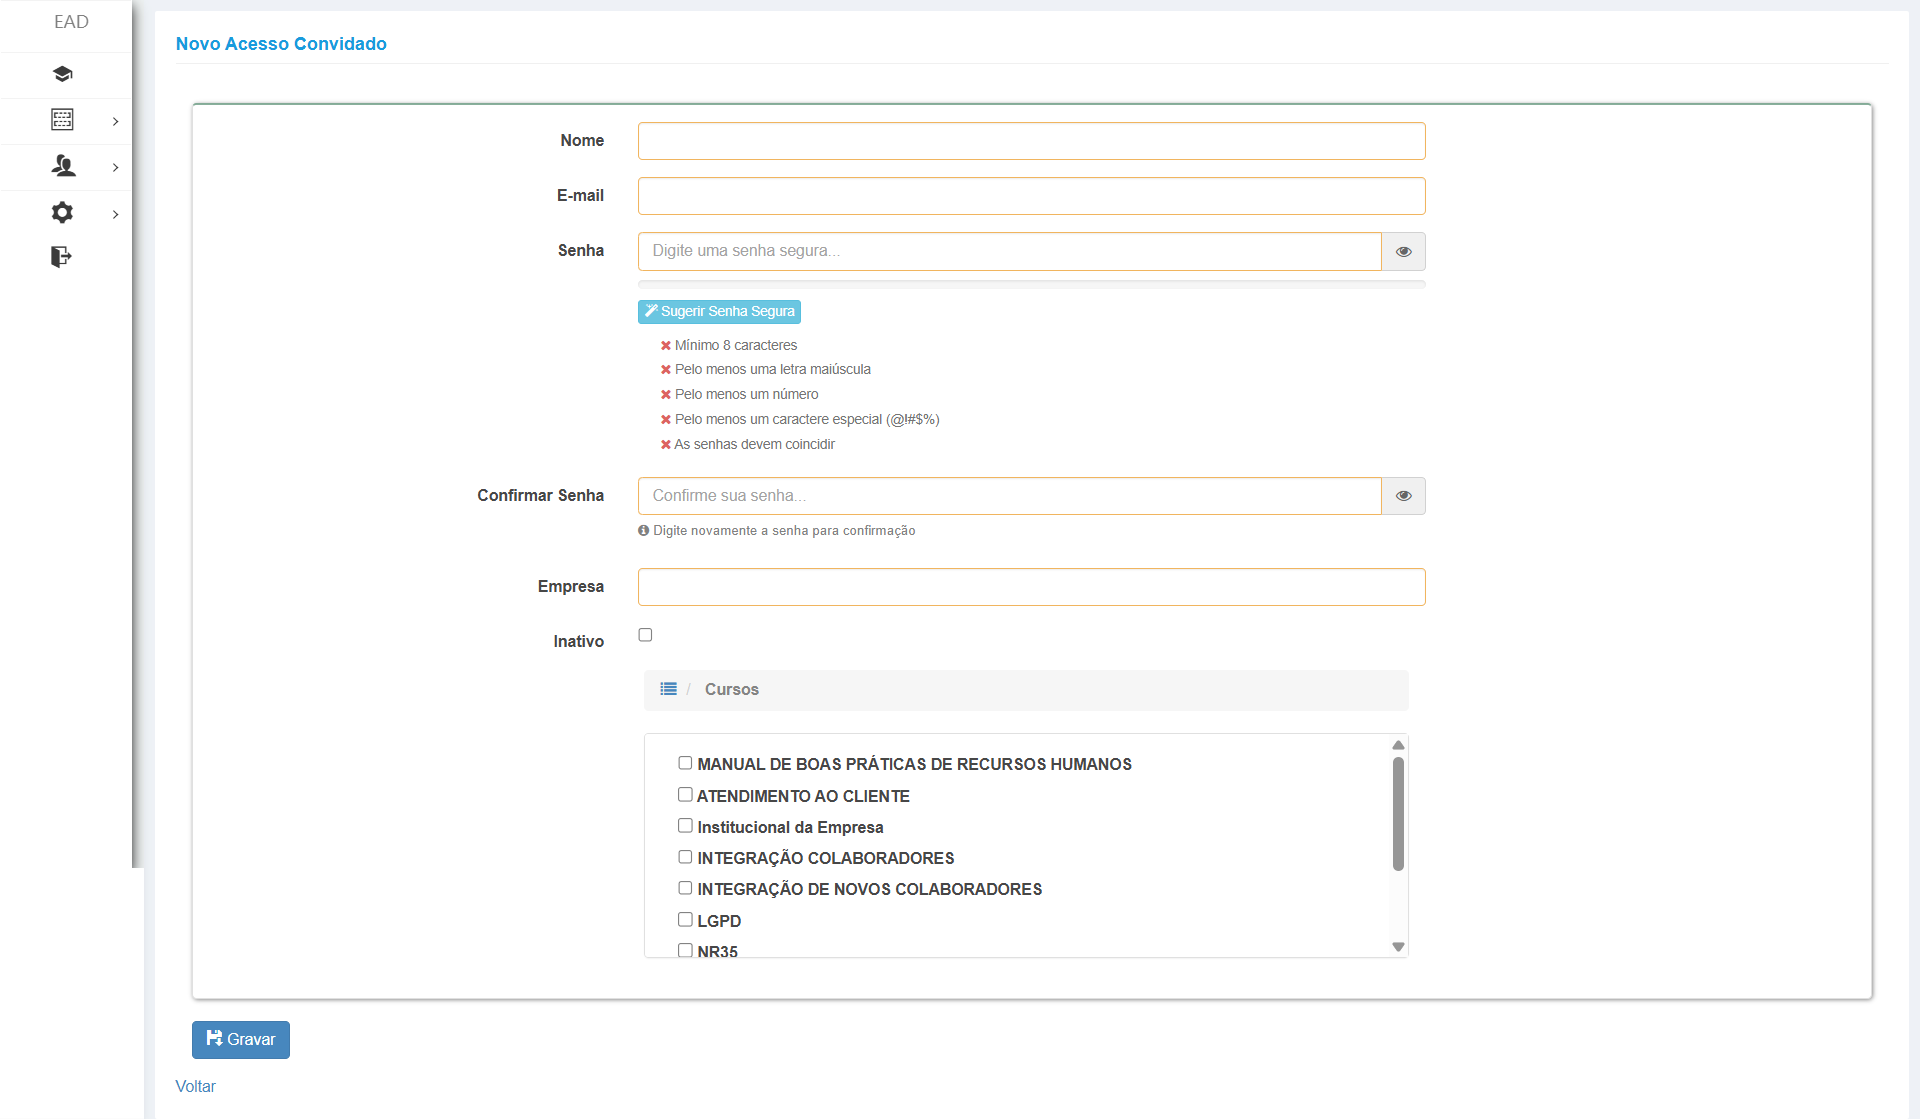
Task: Check the Inativo checkbox
Action: tap(645, 635)
